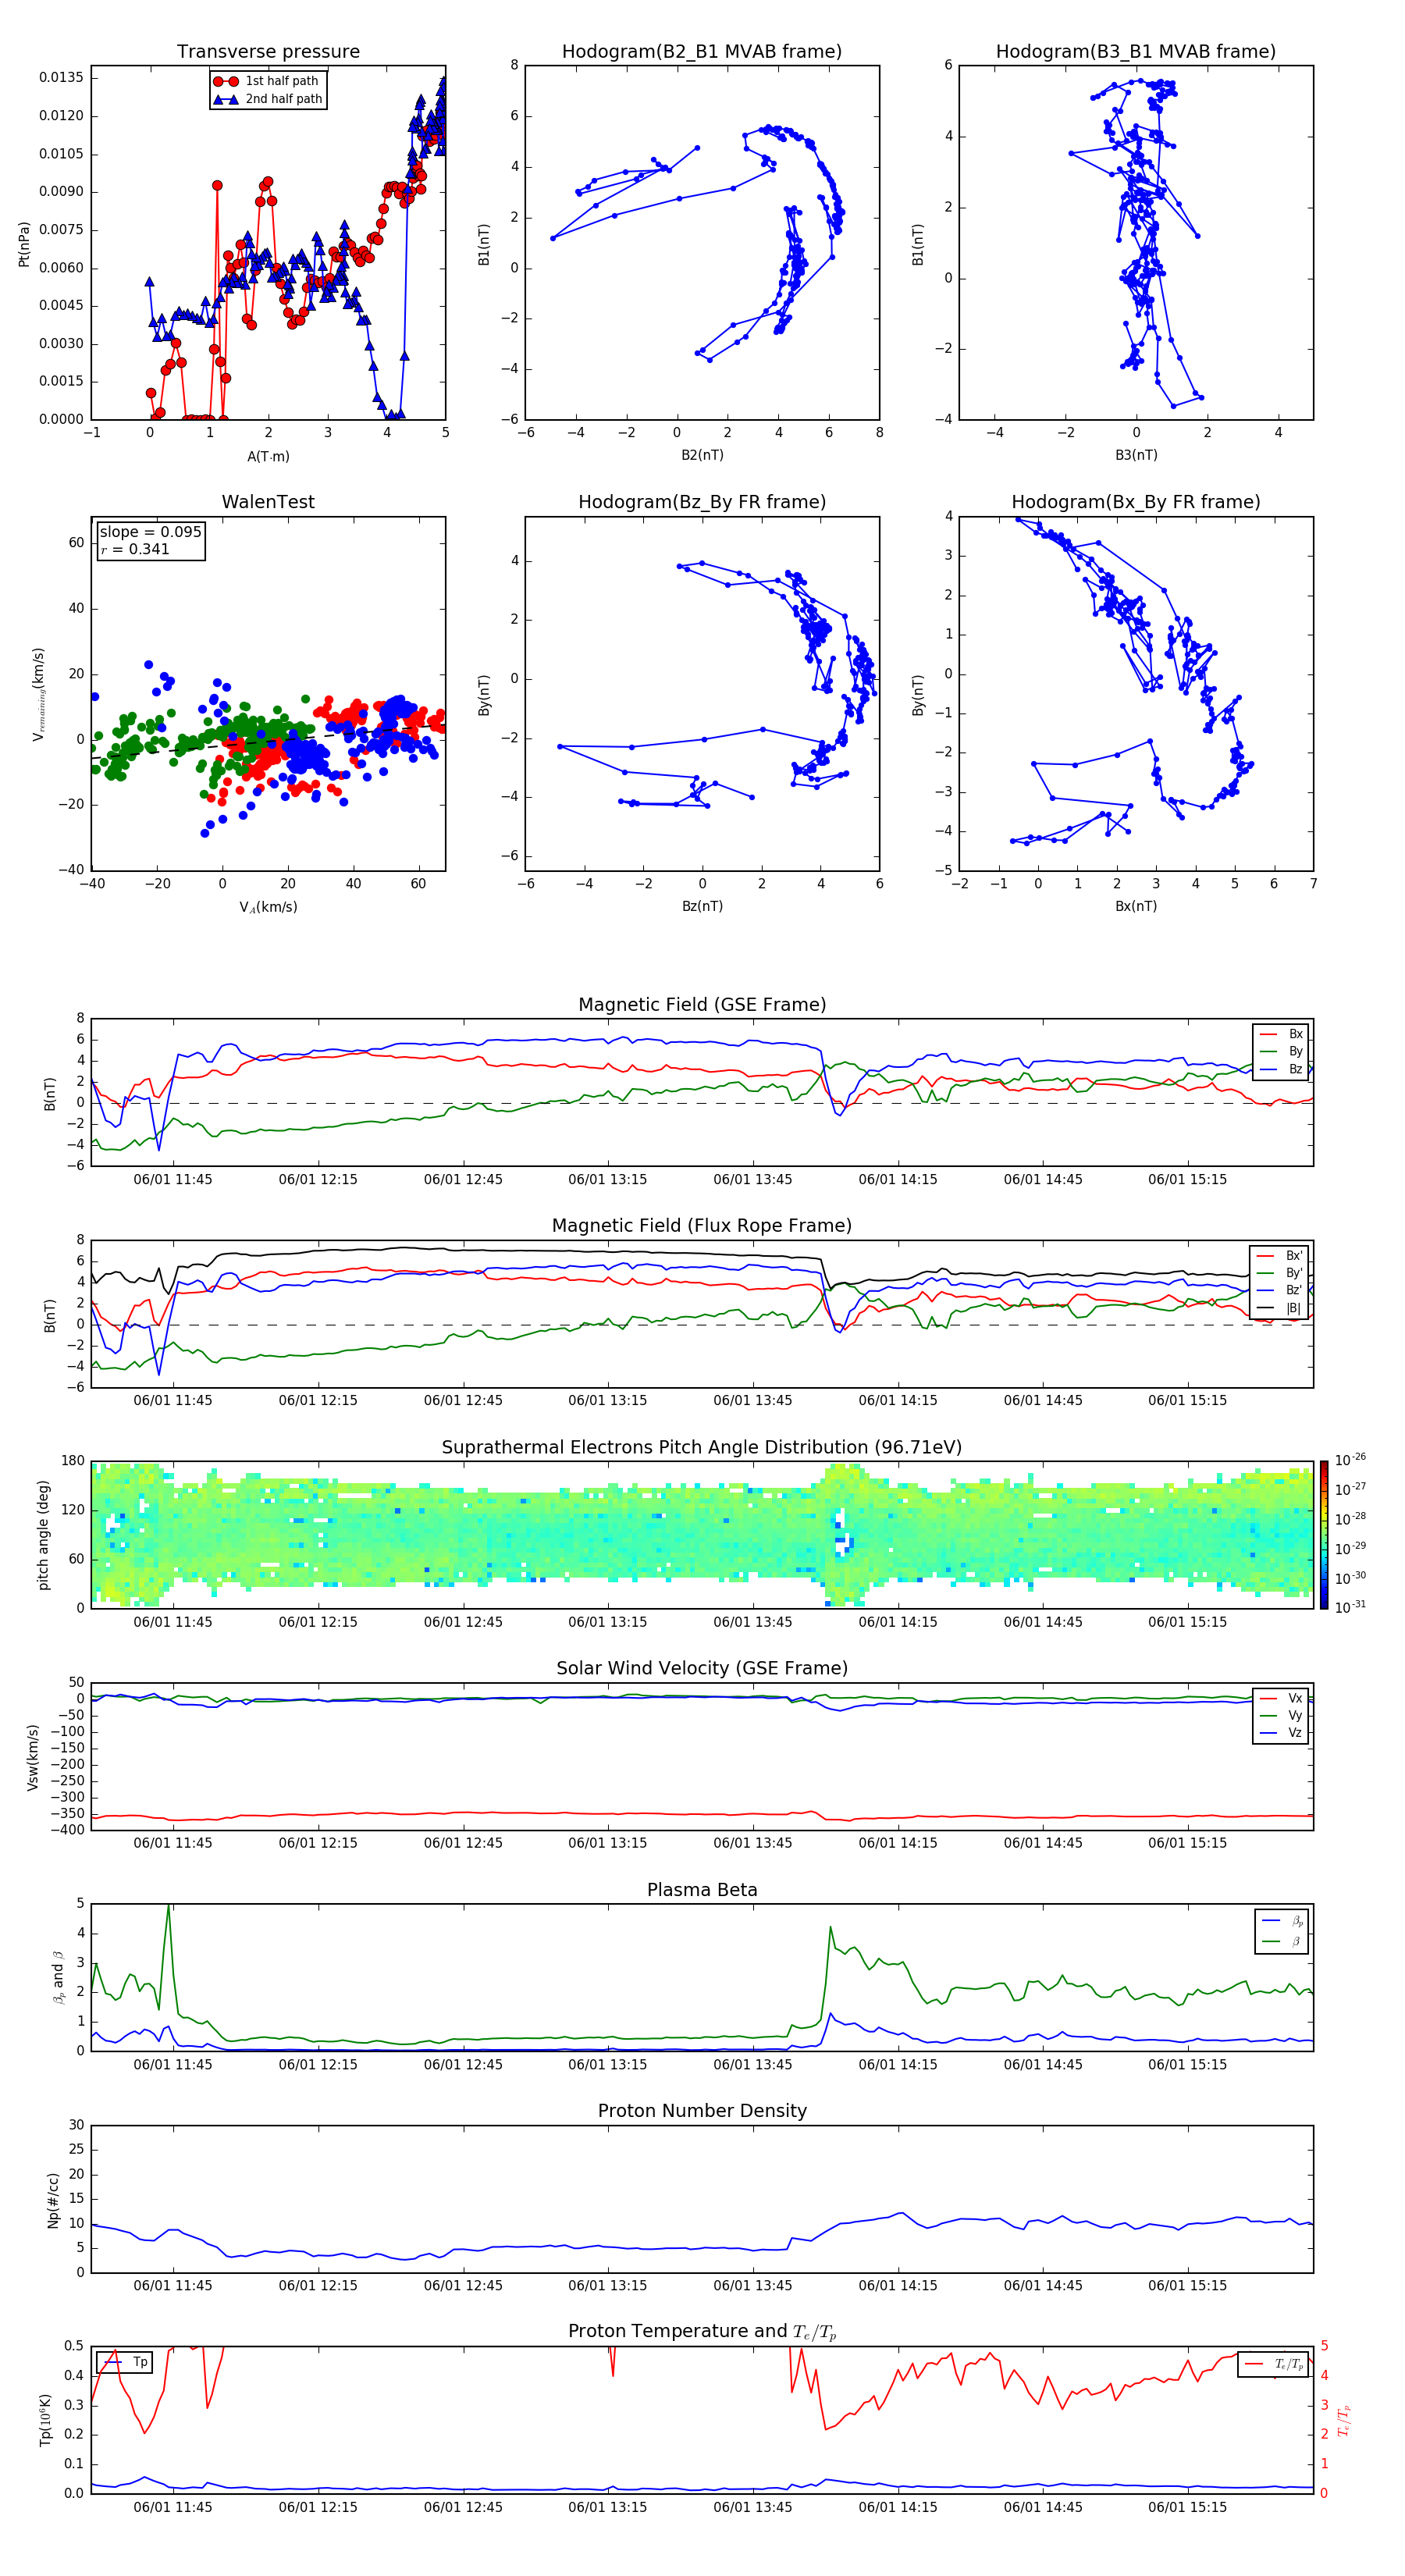Select By' in the Flux Rope legend

pyautogui.click(x=1279, y=1273)
